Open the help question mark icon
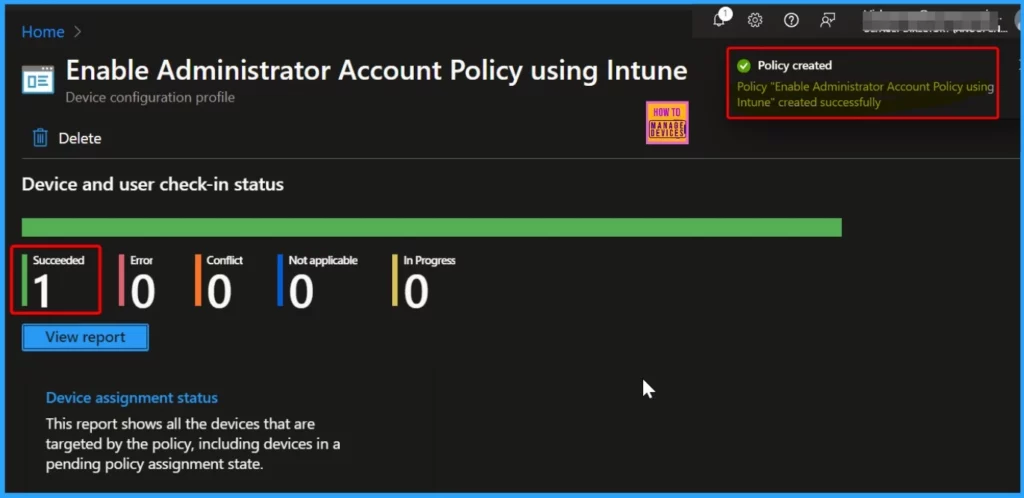This screenshot has width=1024, height=498. (791, 20)
